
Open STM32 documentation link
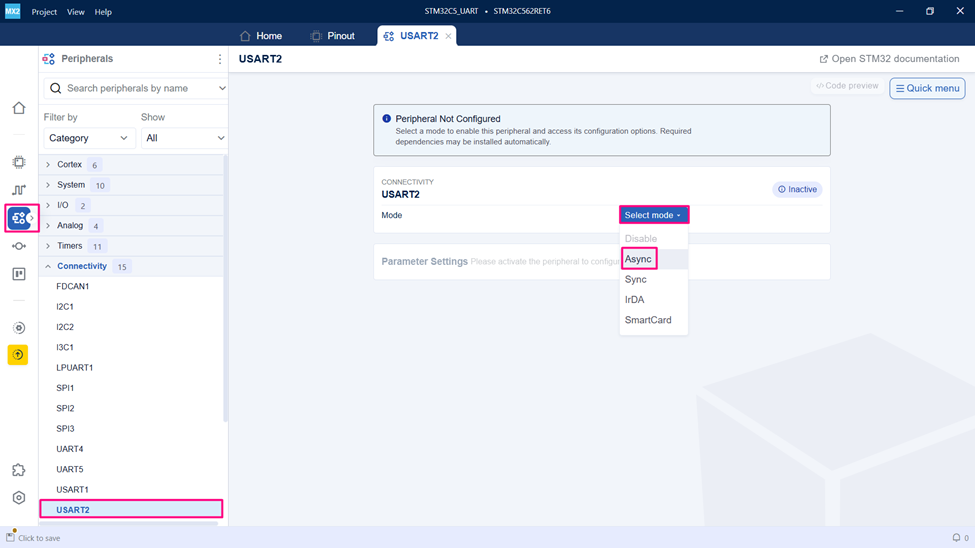tap(889, 59)
